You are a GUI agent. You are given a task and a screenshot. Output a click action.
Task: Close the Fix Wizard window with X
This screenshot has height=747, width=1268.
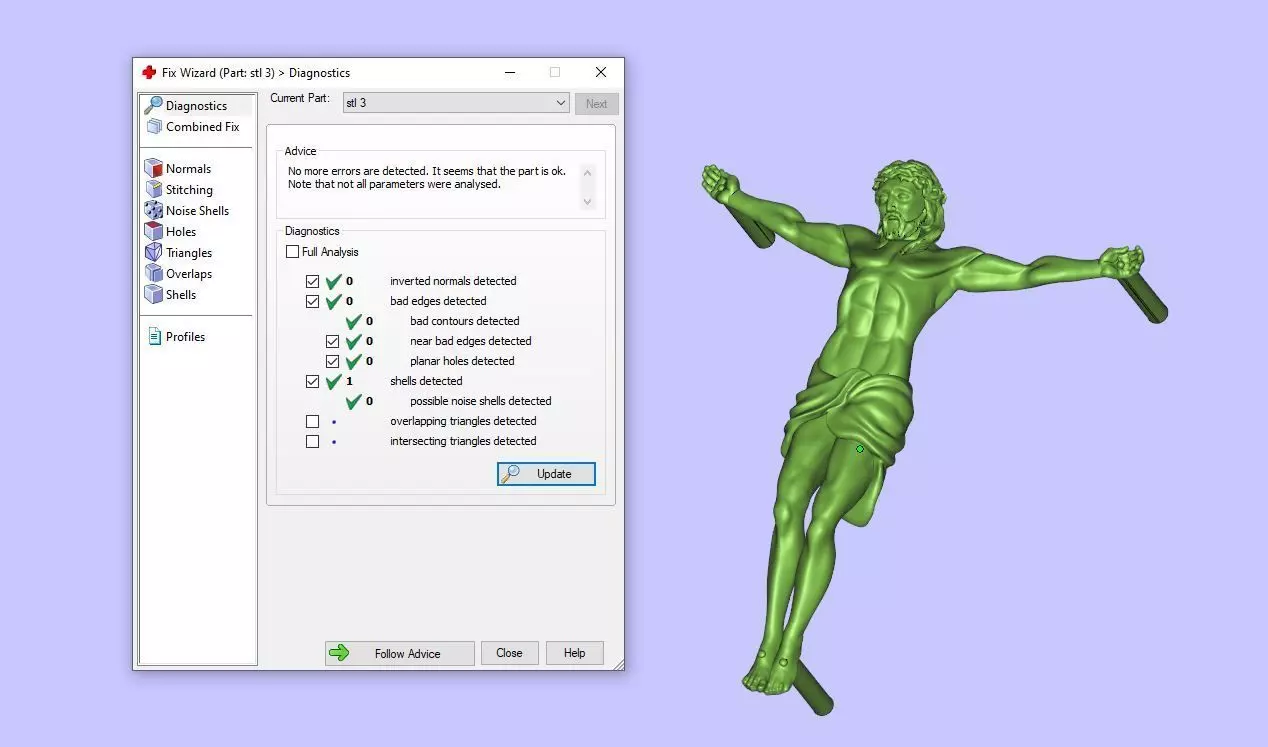coord(600,72)
